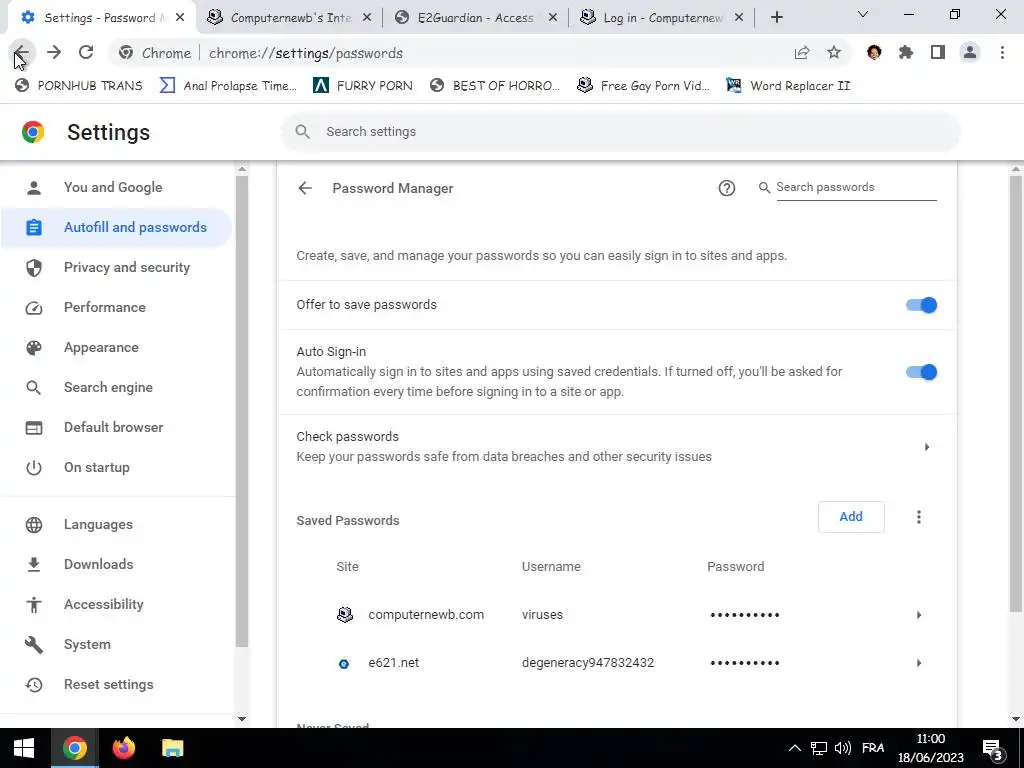Open a new tab with plus button
Image resolution: width=1024 pixels, height=768 pixels.
776,18
